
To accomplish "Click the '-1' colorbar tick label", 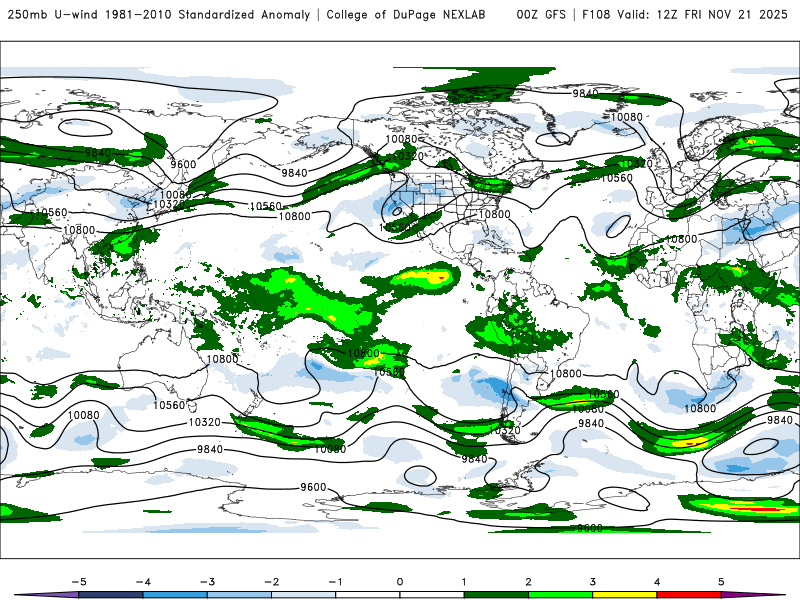I will (x=335, y=582).
